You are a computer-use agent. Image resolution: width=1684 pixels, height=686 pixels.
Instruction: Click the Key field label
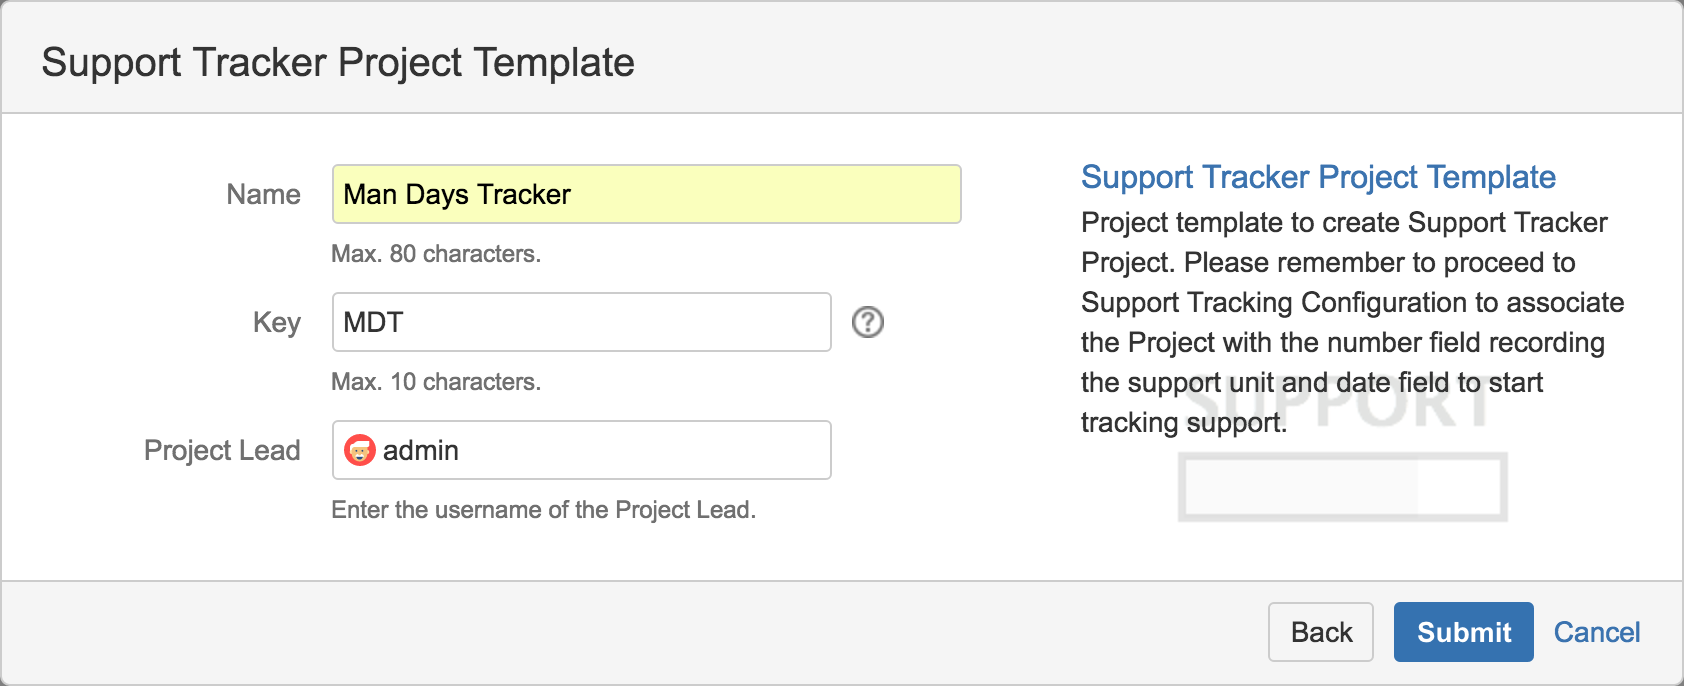[x=276, y=322]
